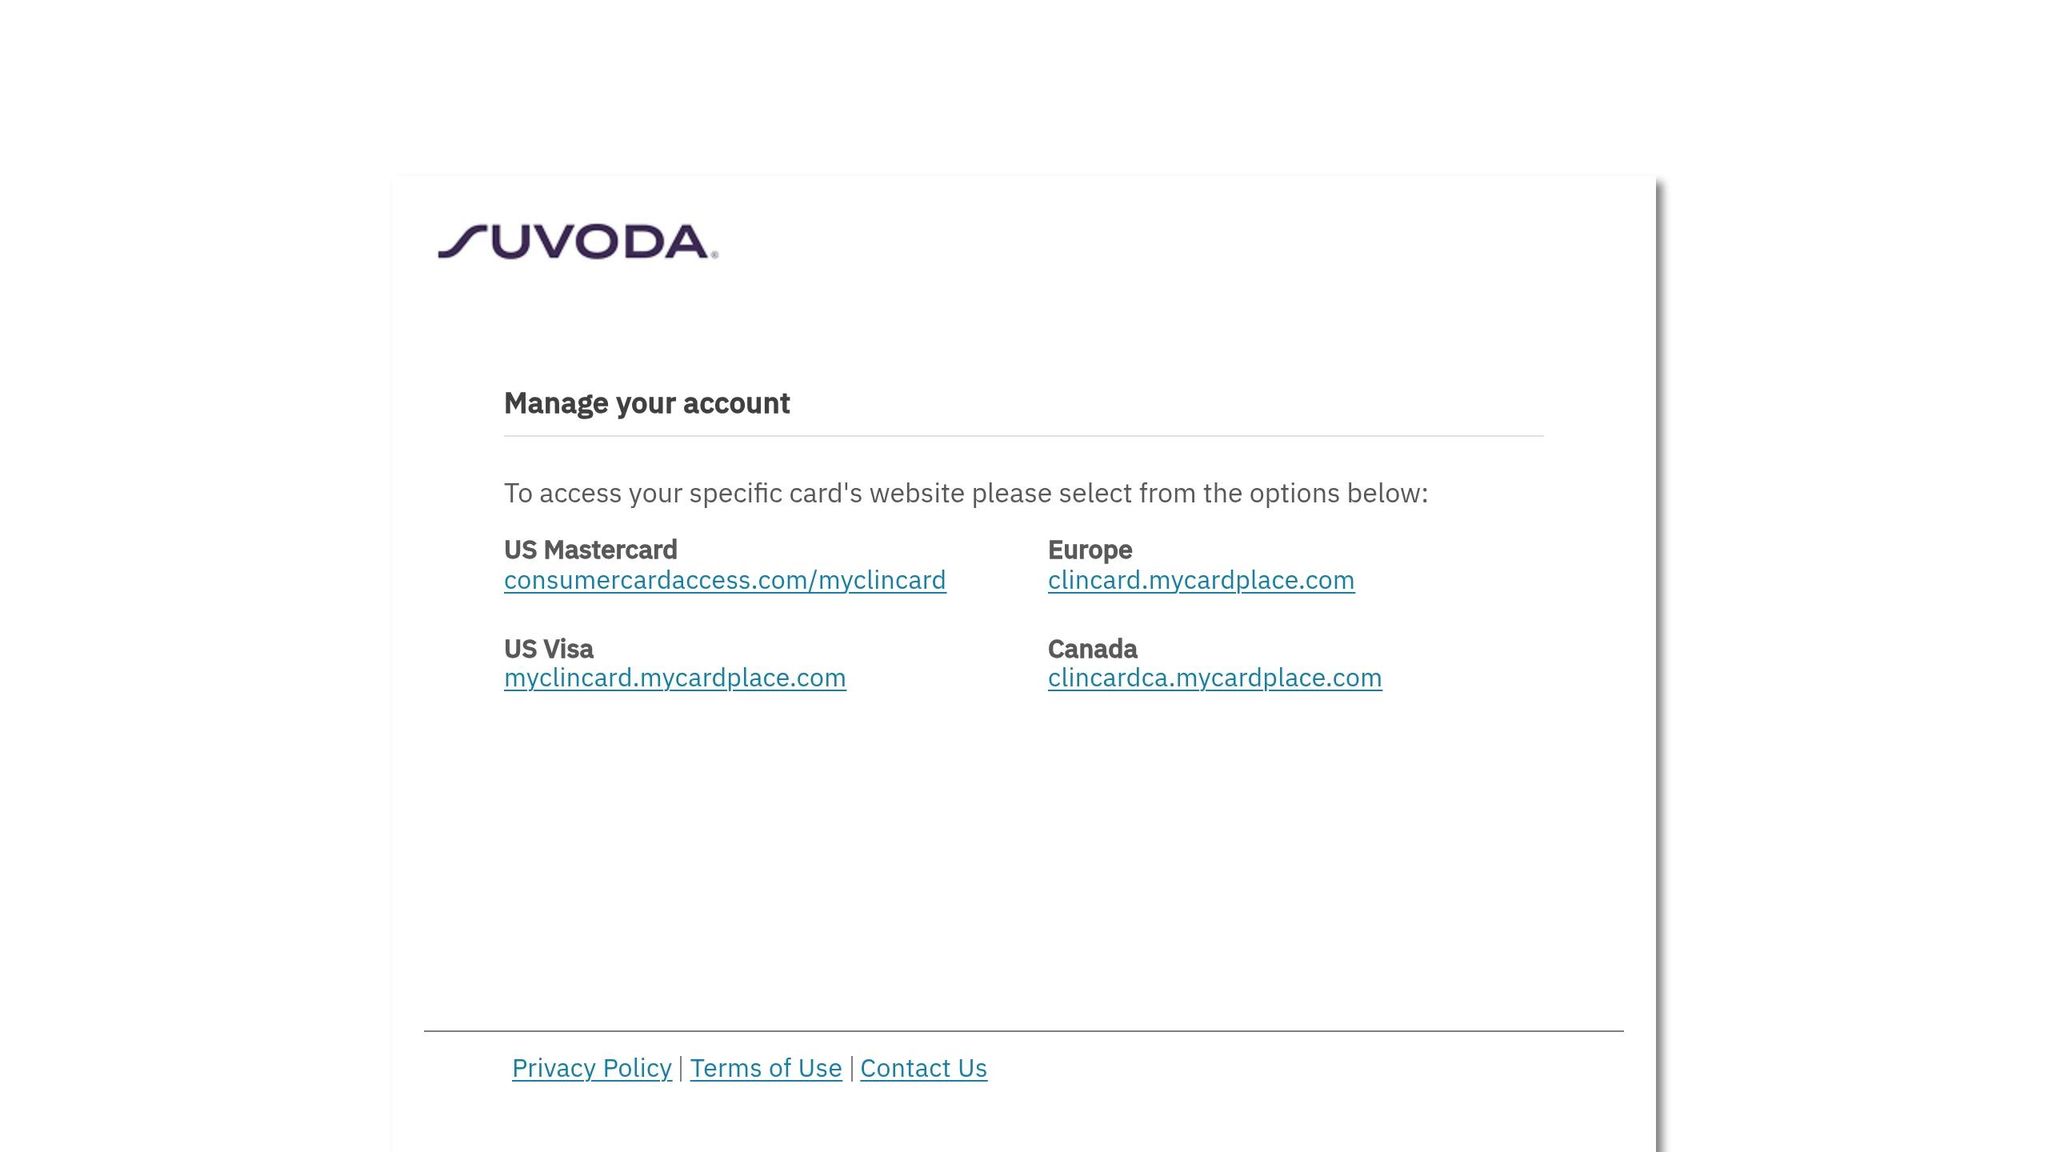
Task: Click the US Visa label
Action: click(549, 649)
